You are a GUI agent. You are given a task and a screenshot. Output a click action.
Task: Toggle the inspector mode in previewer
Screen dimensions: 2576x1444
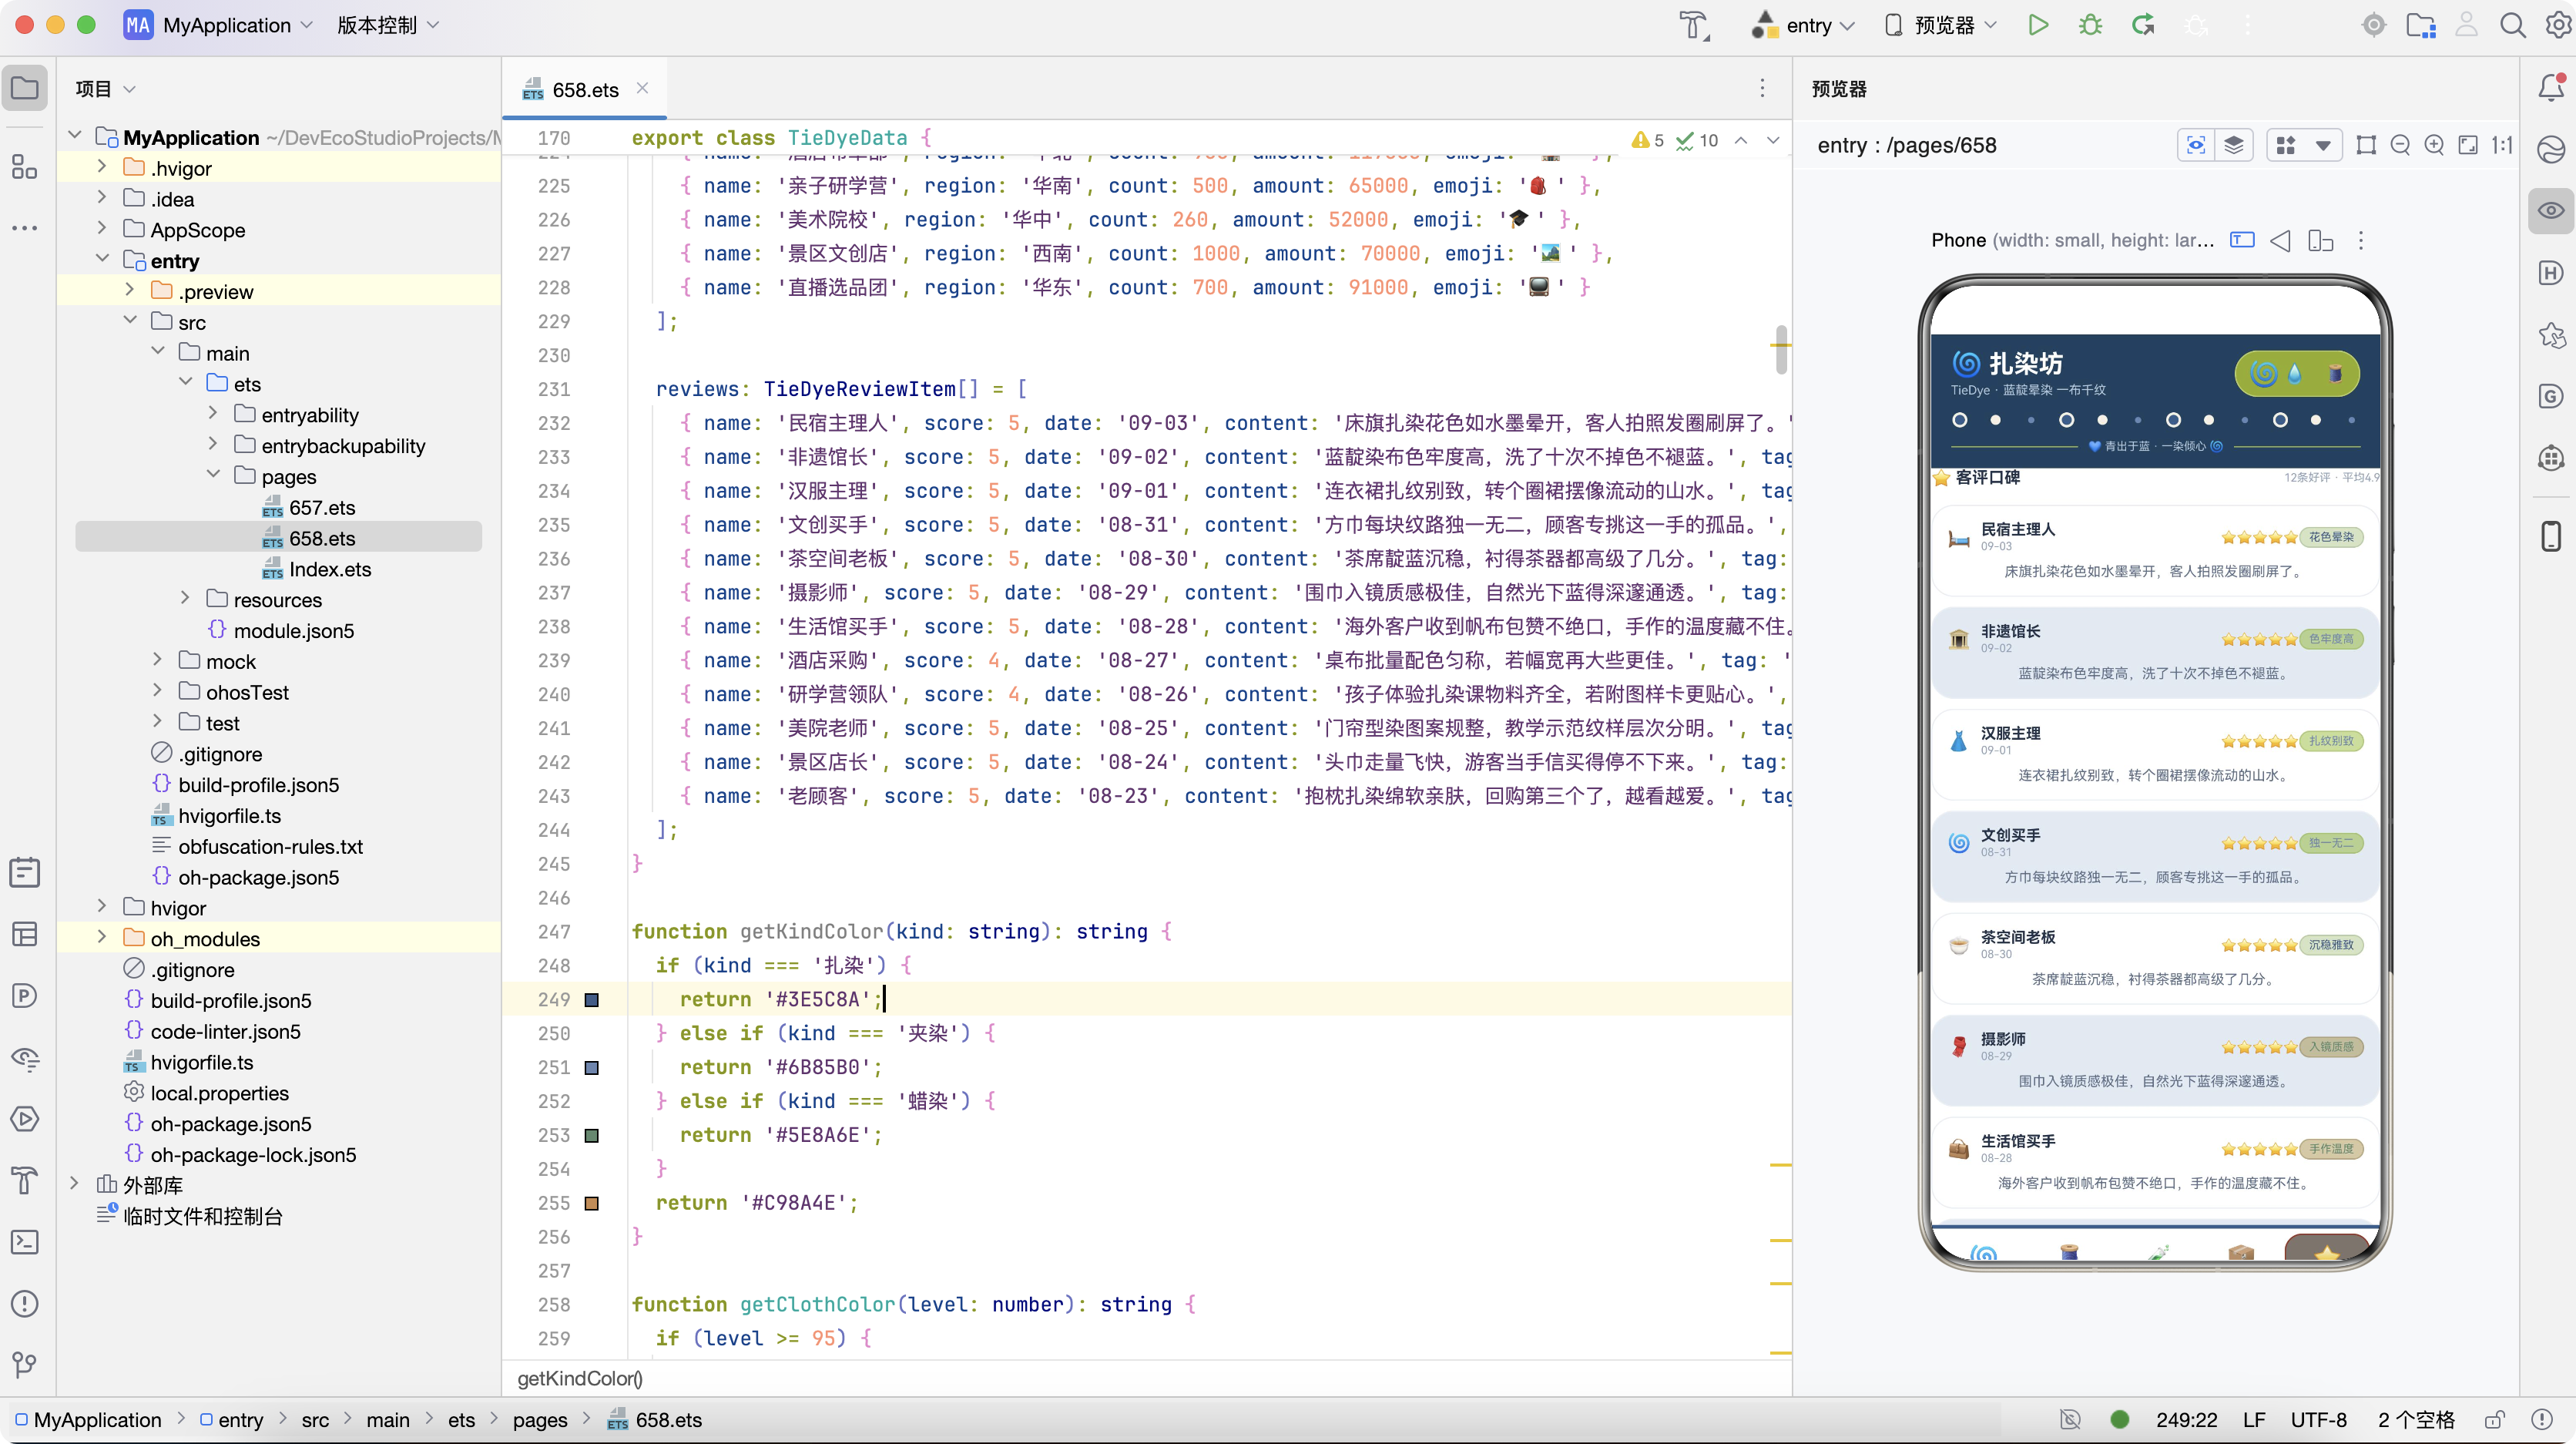pos(2196,146)
